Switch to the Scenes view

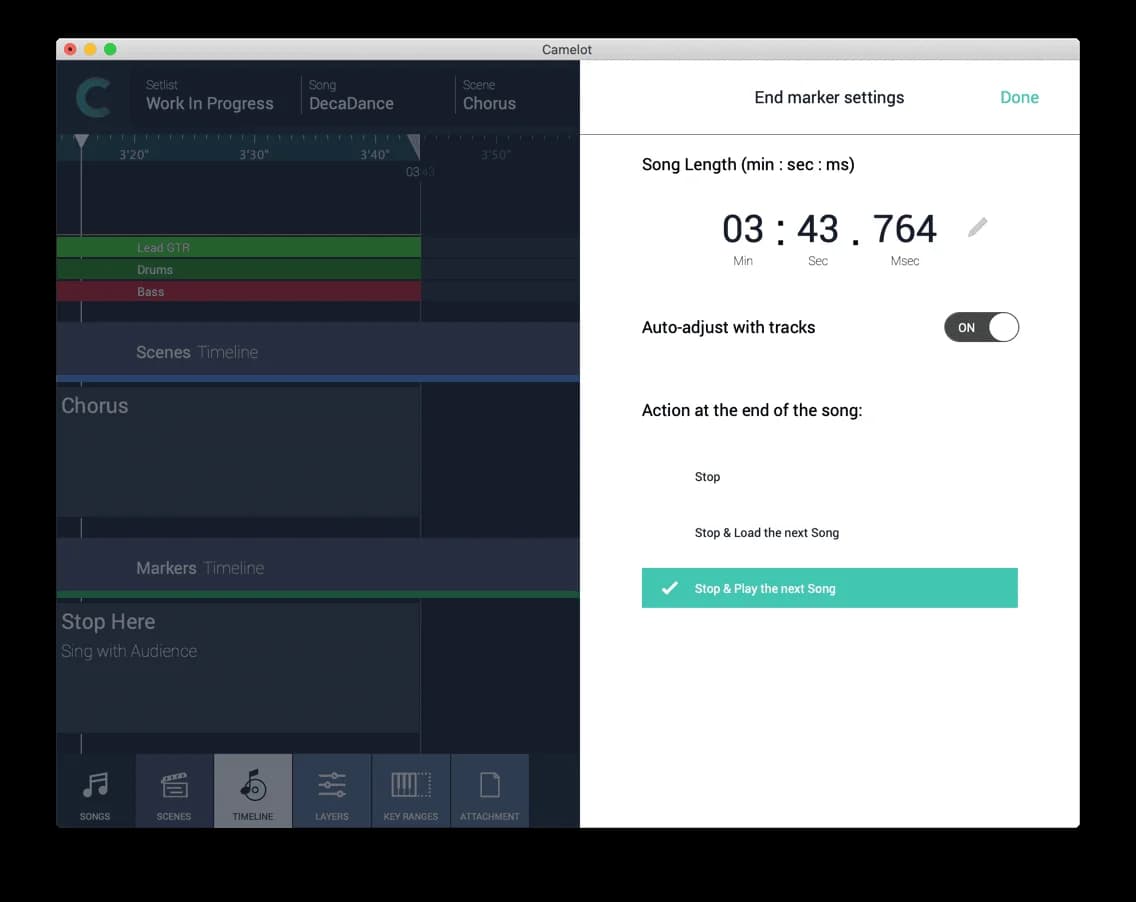173,790
